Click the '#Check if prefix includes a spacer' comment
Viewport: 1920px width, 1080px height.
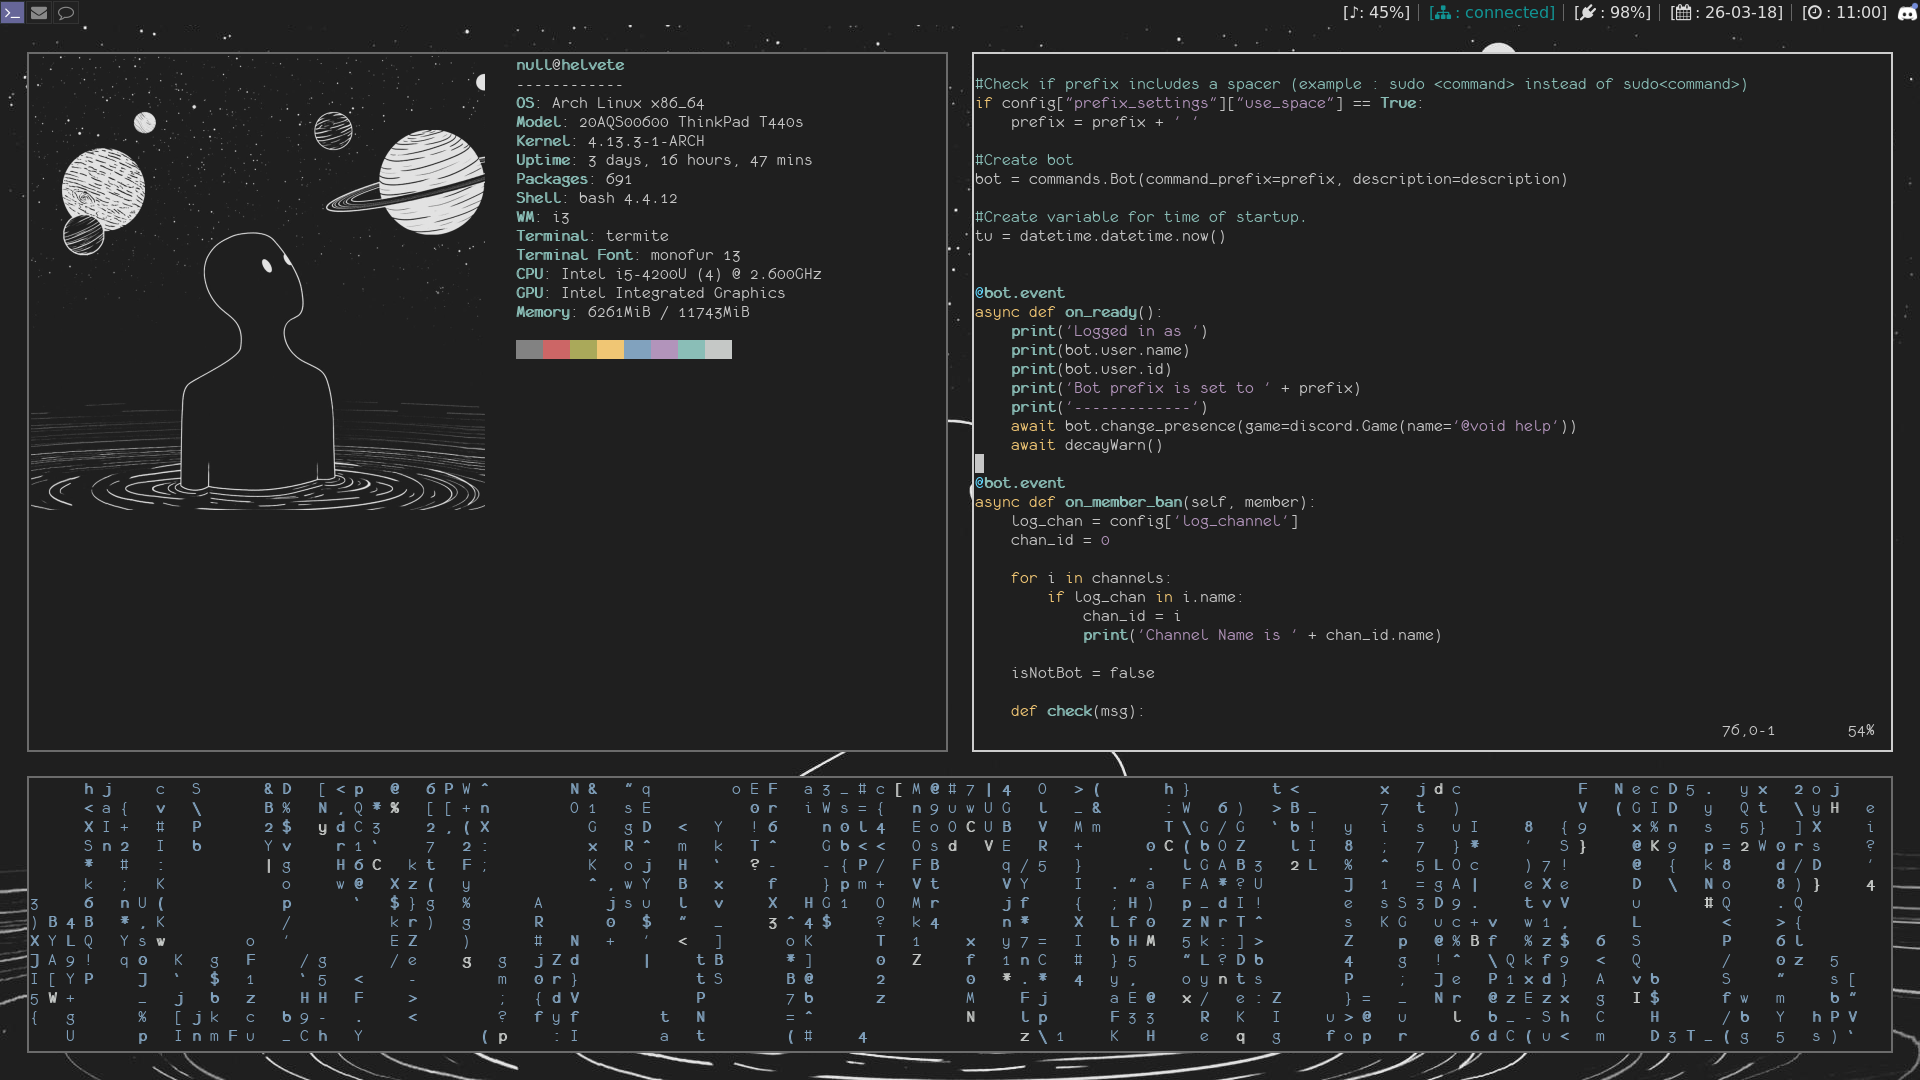click(1361, 84)
